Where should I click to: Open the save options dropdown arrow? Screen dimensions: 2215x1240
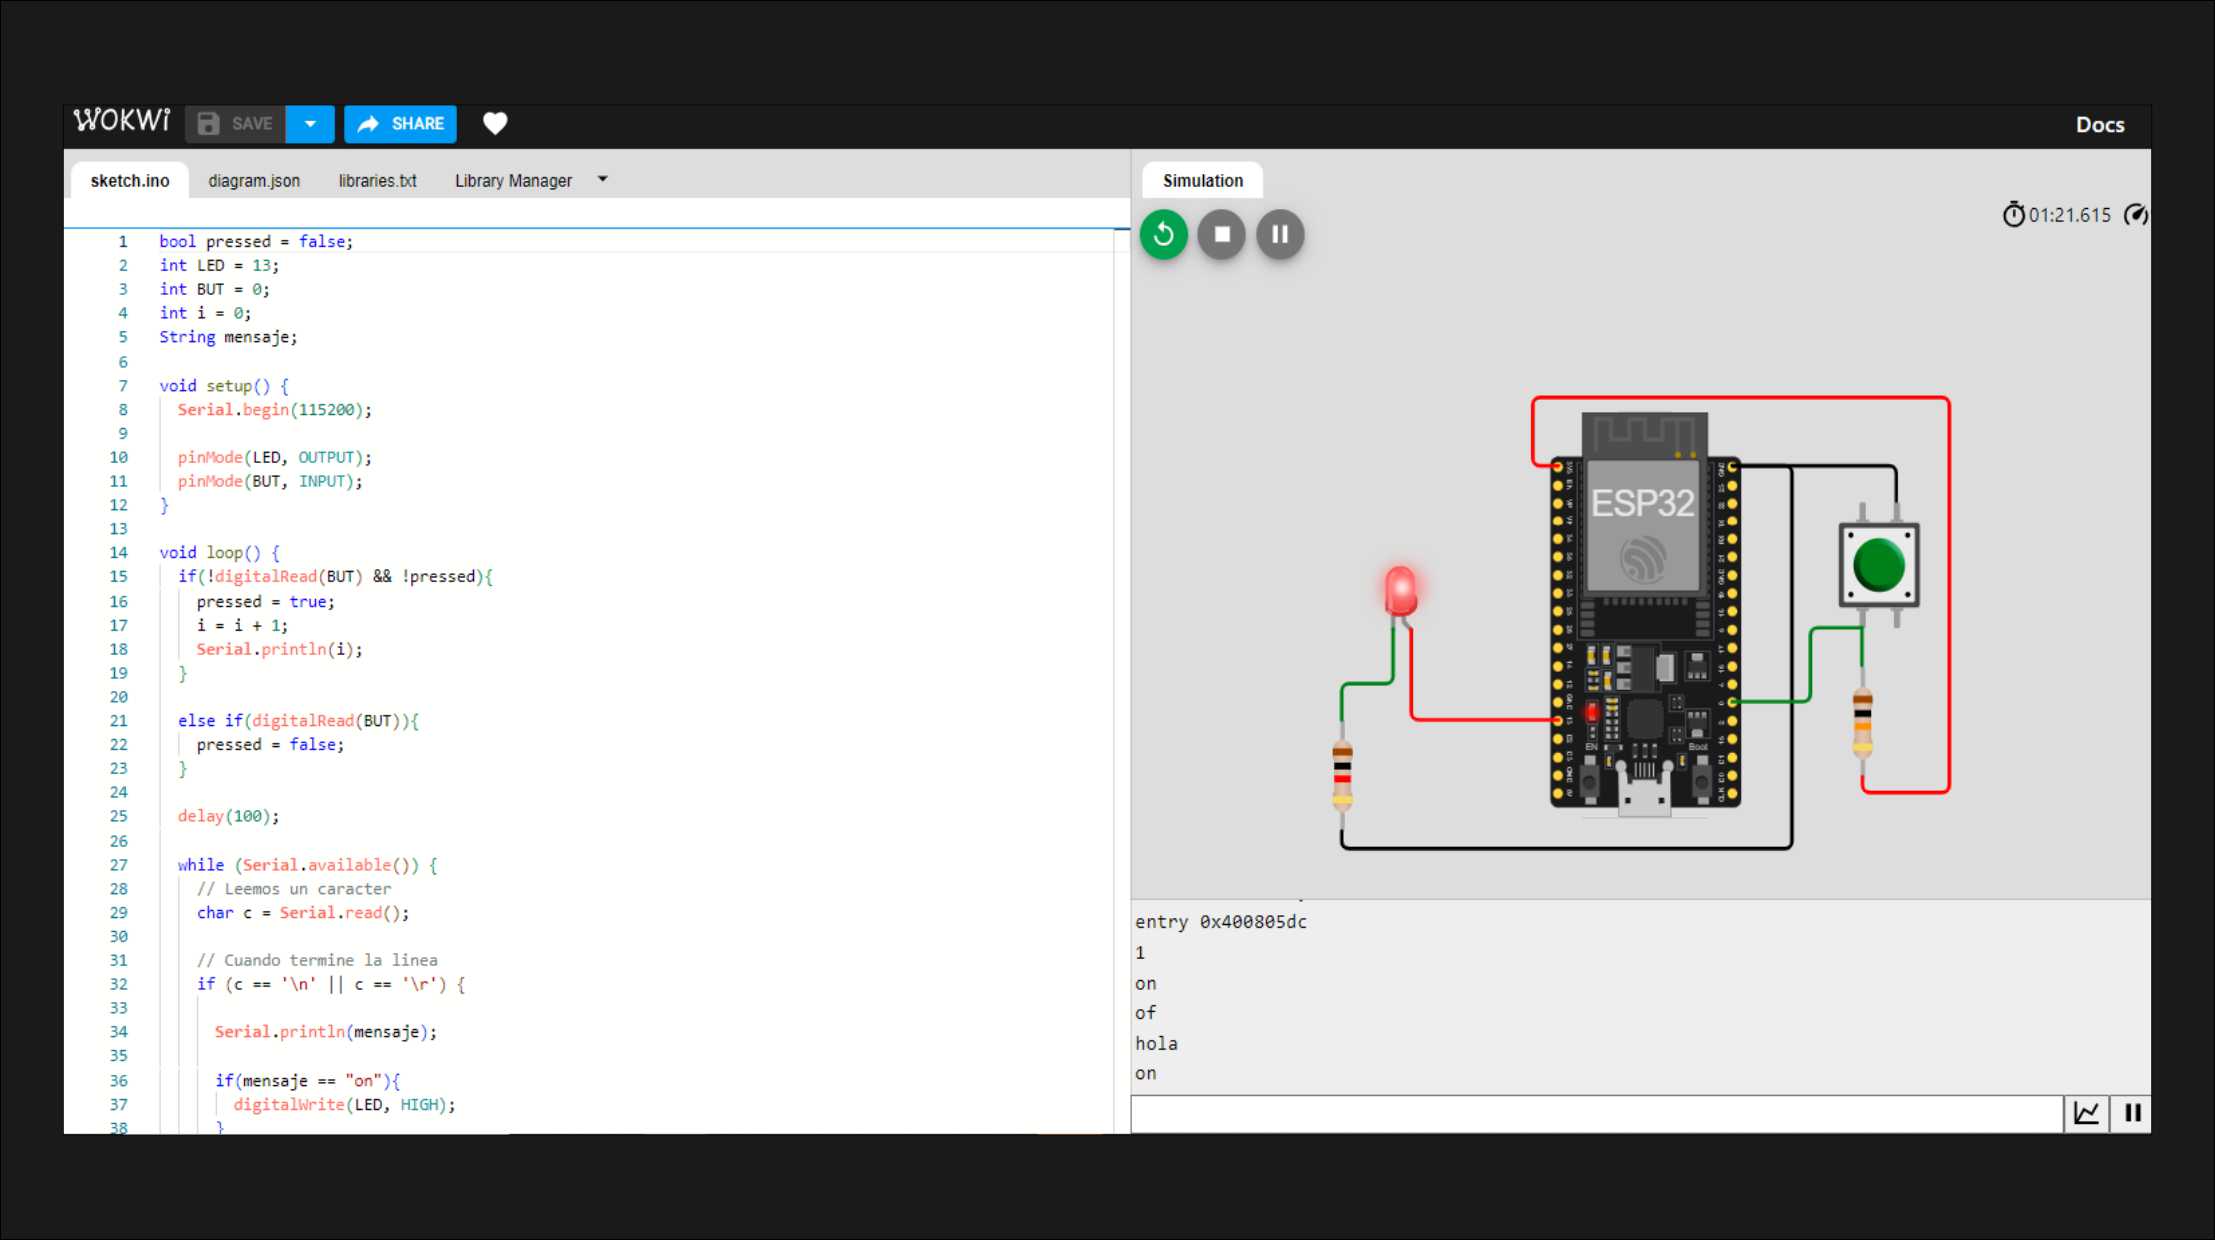(310, 124)
